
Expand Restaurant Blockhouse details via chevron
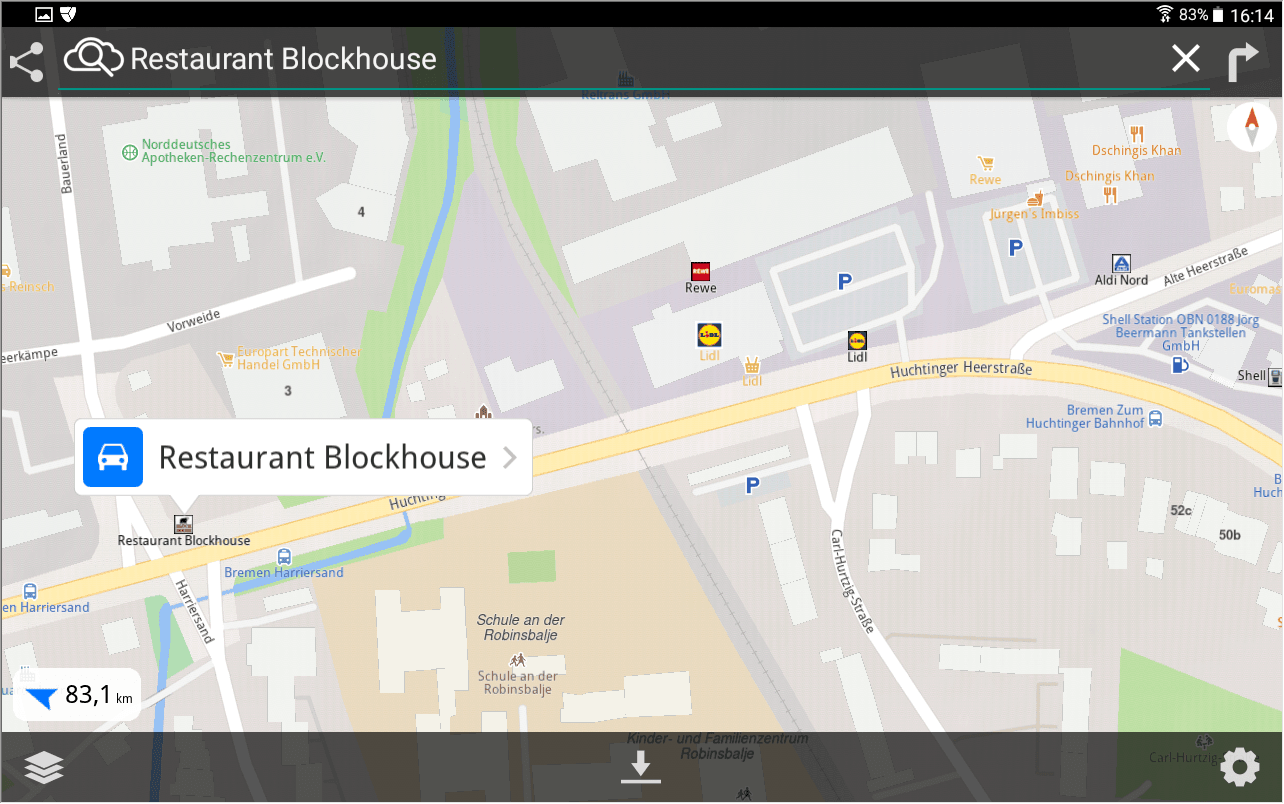(x=509, y=458)
